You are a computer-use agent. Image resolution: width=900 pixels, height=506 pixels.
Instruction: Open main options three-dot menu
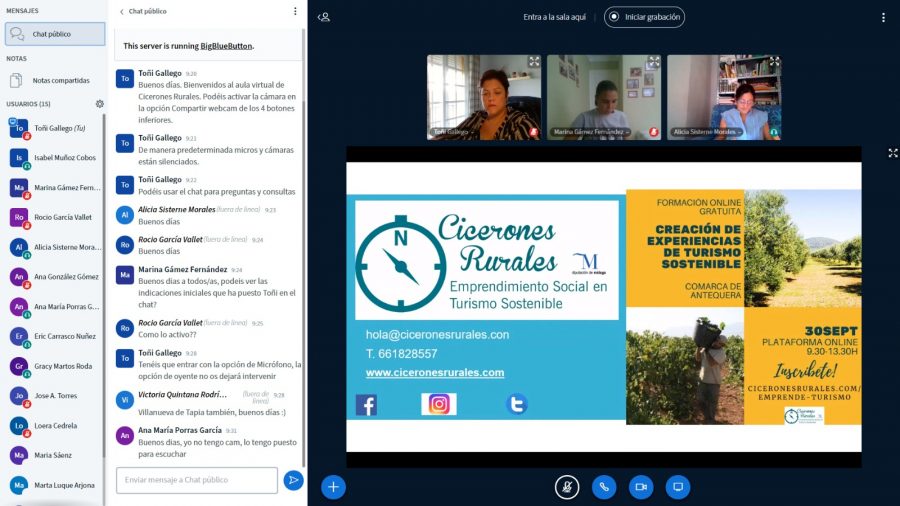[883, 18]
